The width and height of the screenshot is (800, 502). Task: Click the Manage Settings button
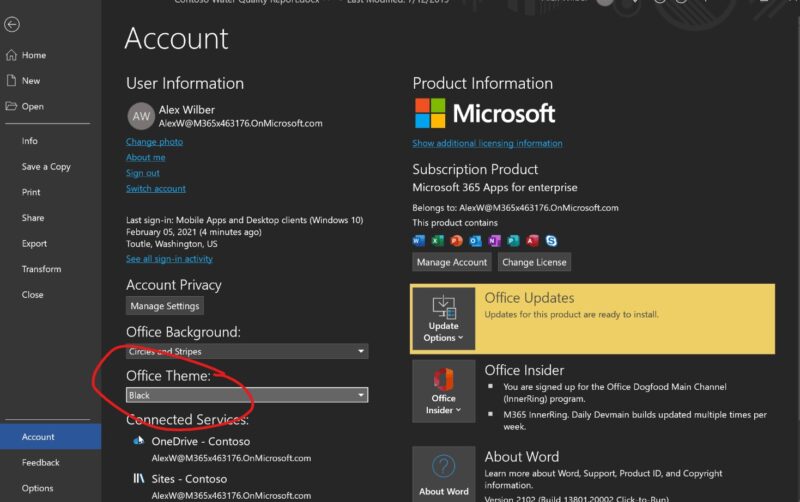click(x=165, y=306)
